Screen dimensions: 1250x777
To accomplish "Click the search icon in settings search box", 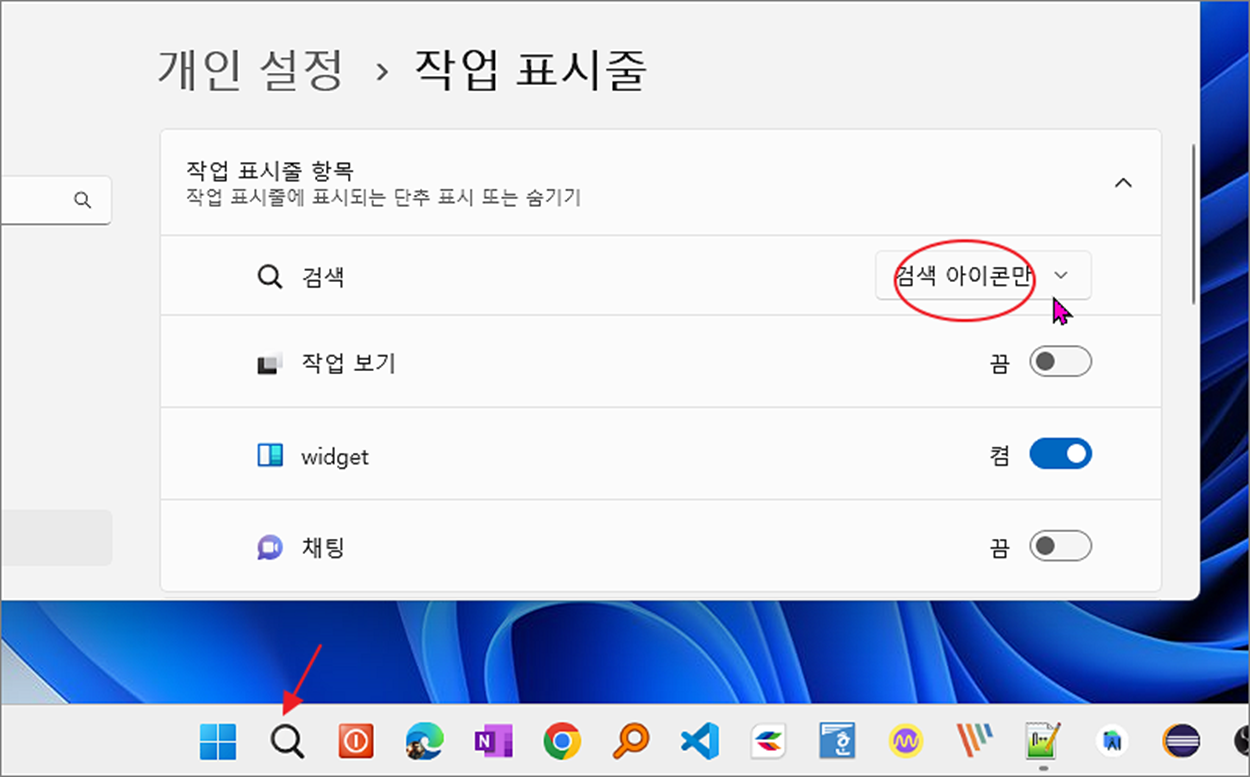I will (x=82, y=200).
